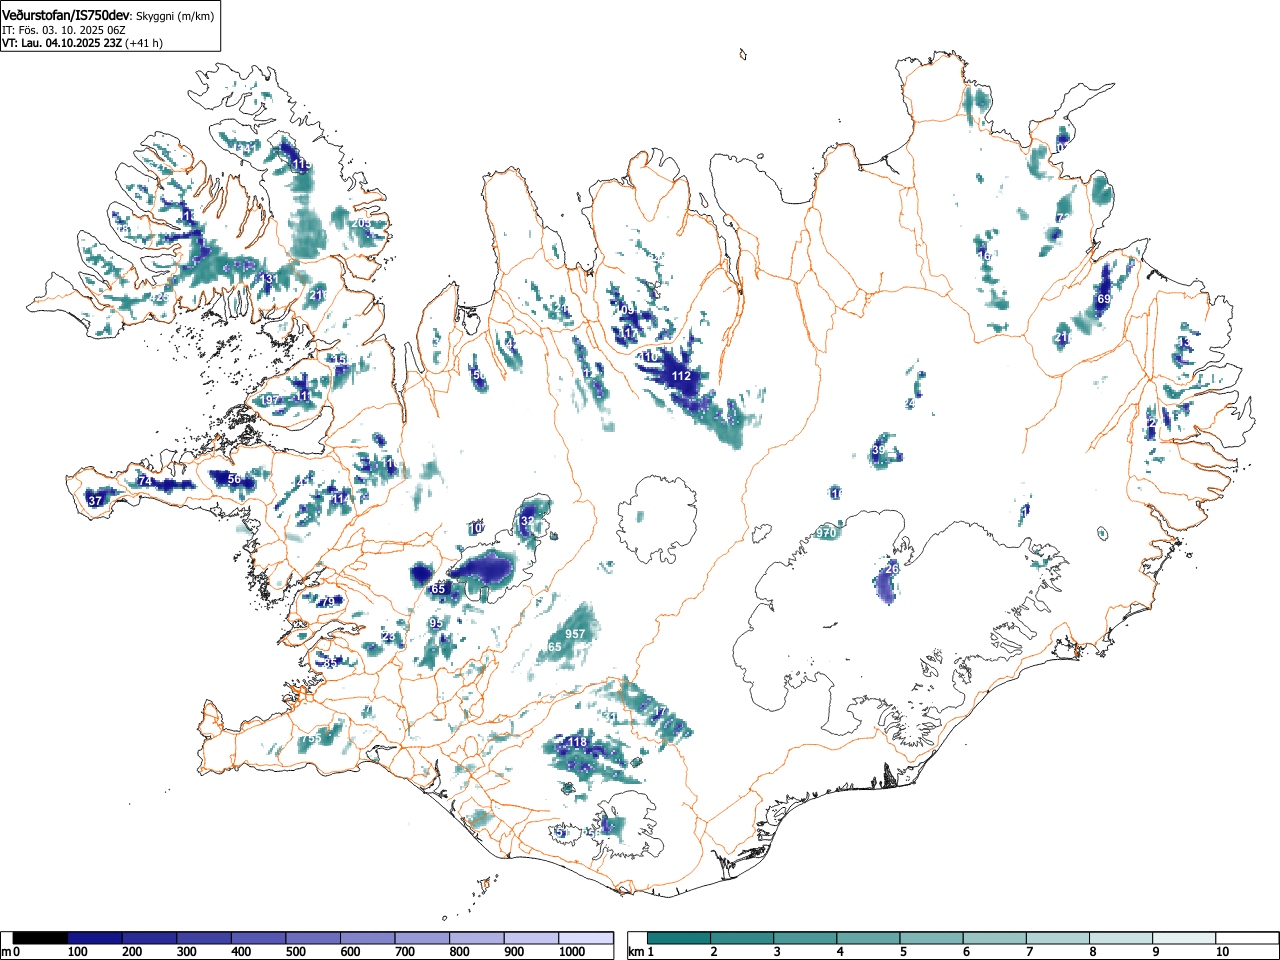Select the map value '197' in Westfjords south

pos(269,400)
